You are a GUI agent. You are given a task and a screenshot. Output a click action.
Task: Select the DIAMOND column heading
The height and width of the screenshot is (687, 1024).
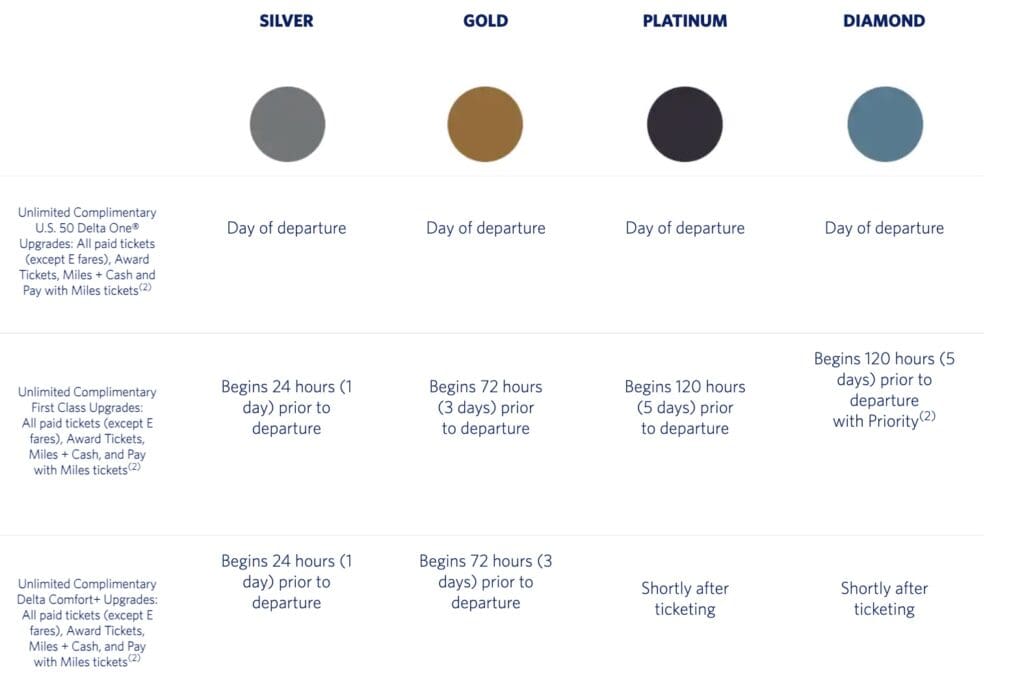(884, 21)
